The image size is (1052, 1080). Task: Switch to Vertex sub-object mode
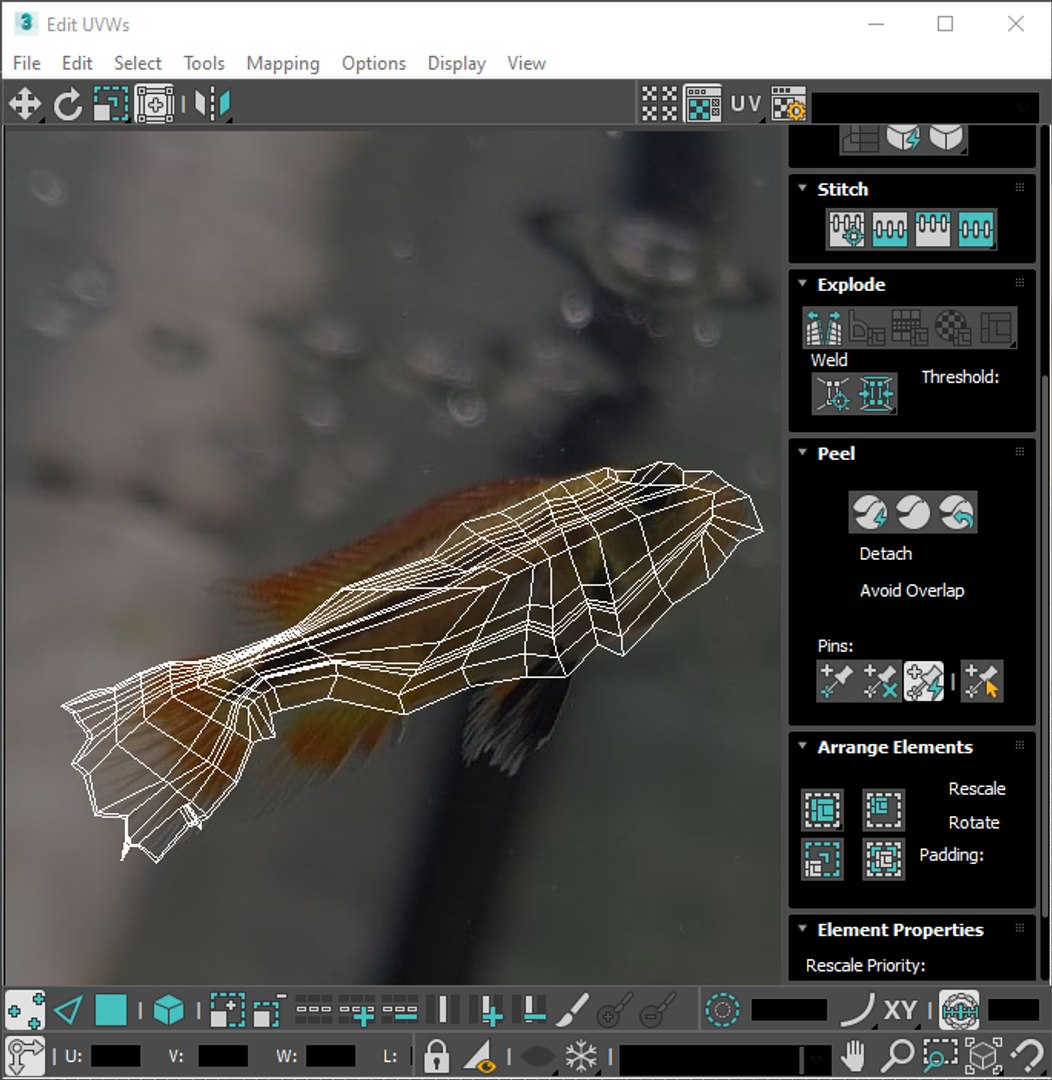coord(25,1011)
